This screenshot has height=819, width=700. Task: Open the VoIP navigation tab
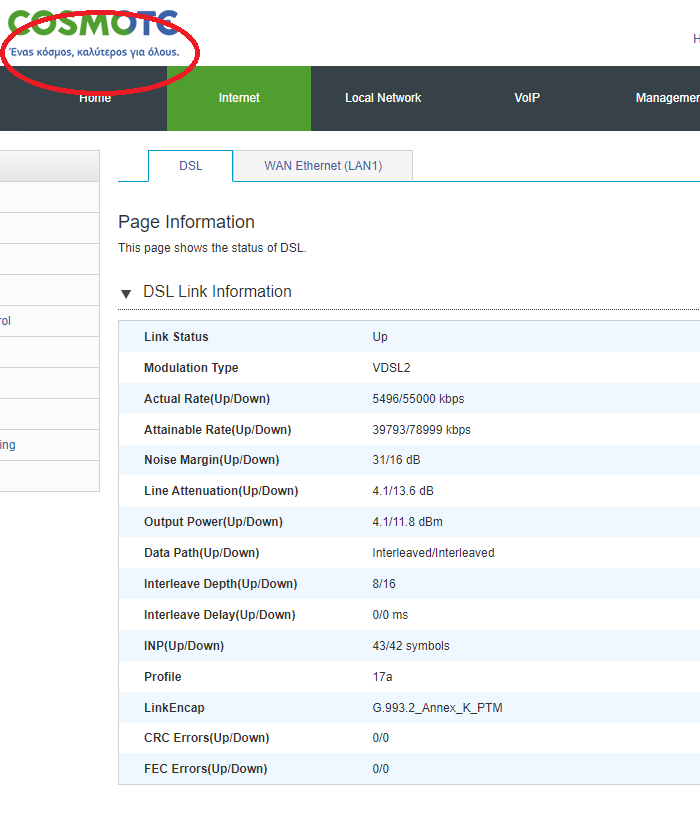pos(527,98)
